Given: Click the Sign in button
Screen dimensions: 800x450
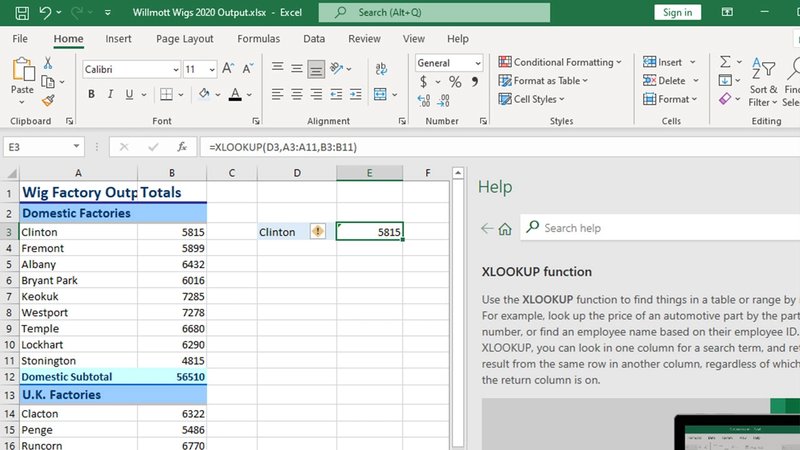Looking at the screenshot, I should coord(677,12).
